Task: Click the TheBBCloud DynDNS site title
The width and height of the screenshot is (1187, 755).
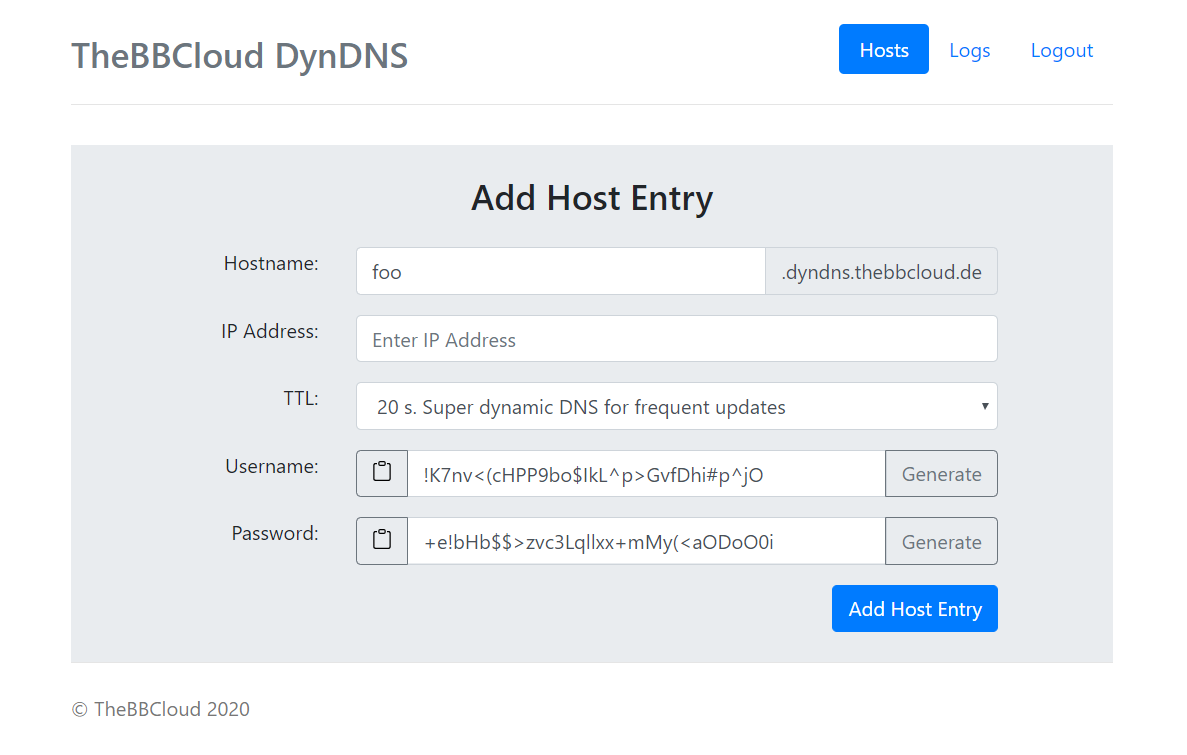Action: click(x=239, y=55)
